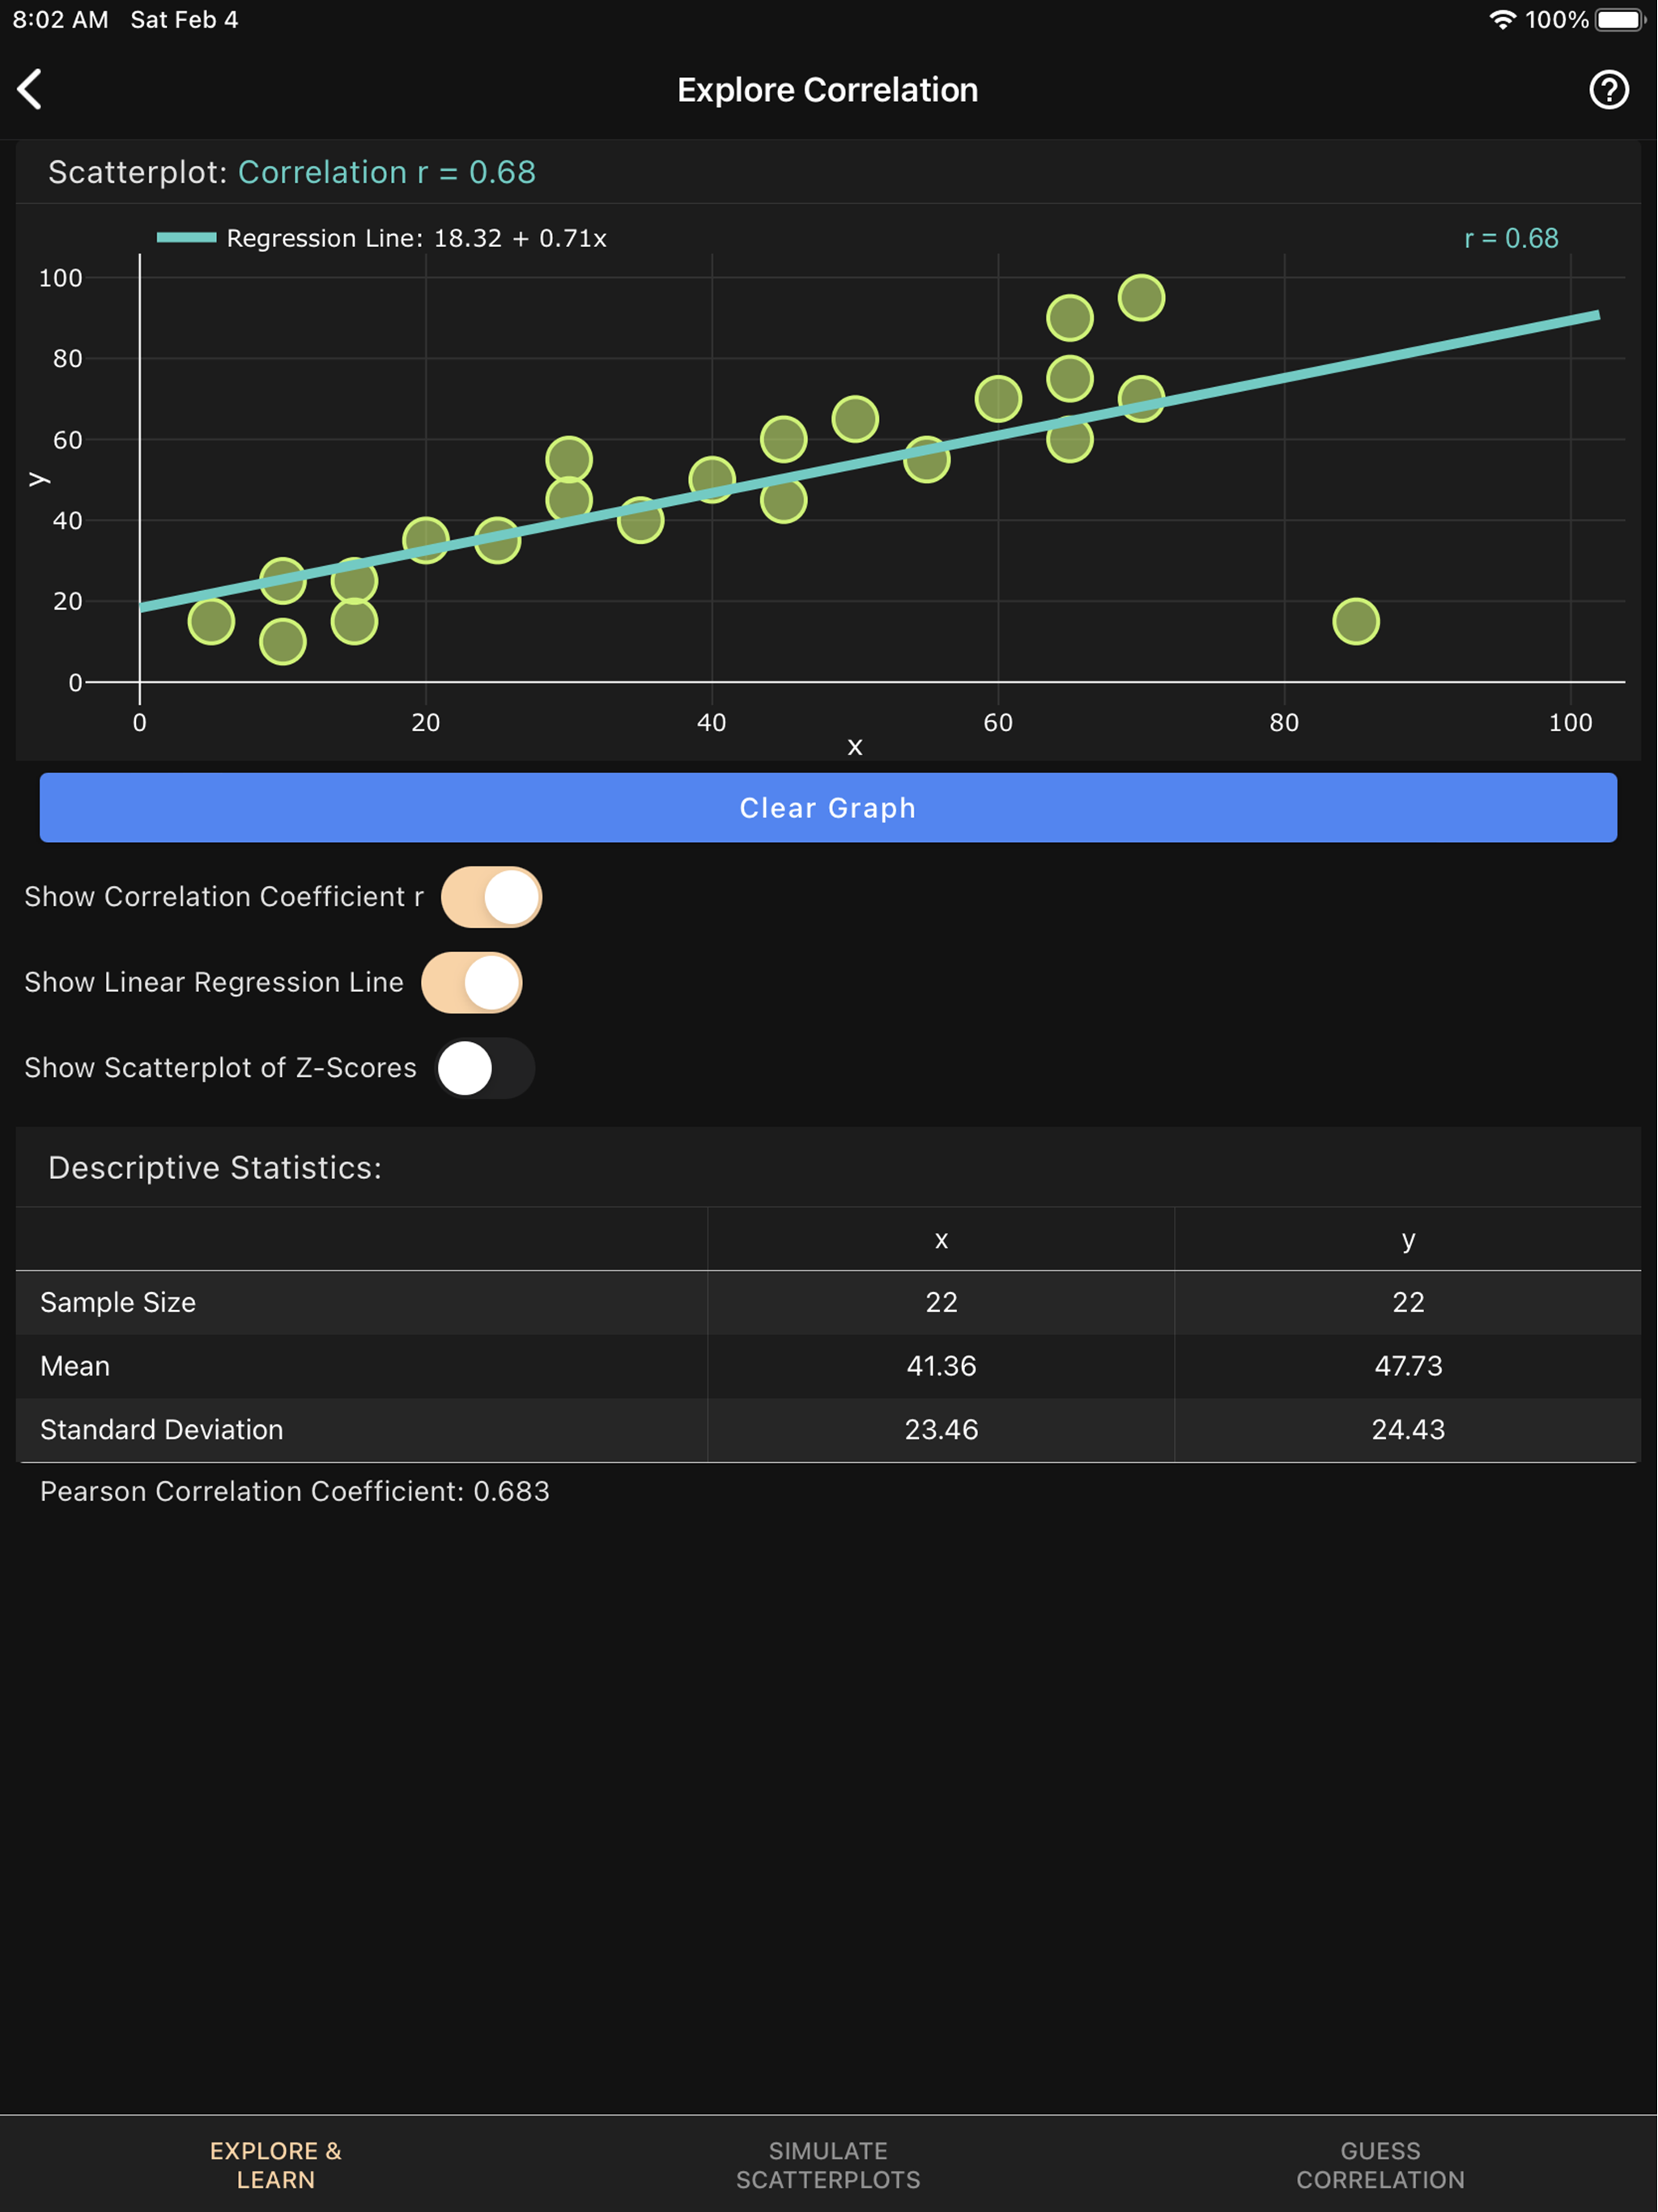Viewport: 1658px width, 2212px height.
Task: Click the highest data point near x=70
Action: pos(1141,298)
